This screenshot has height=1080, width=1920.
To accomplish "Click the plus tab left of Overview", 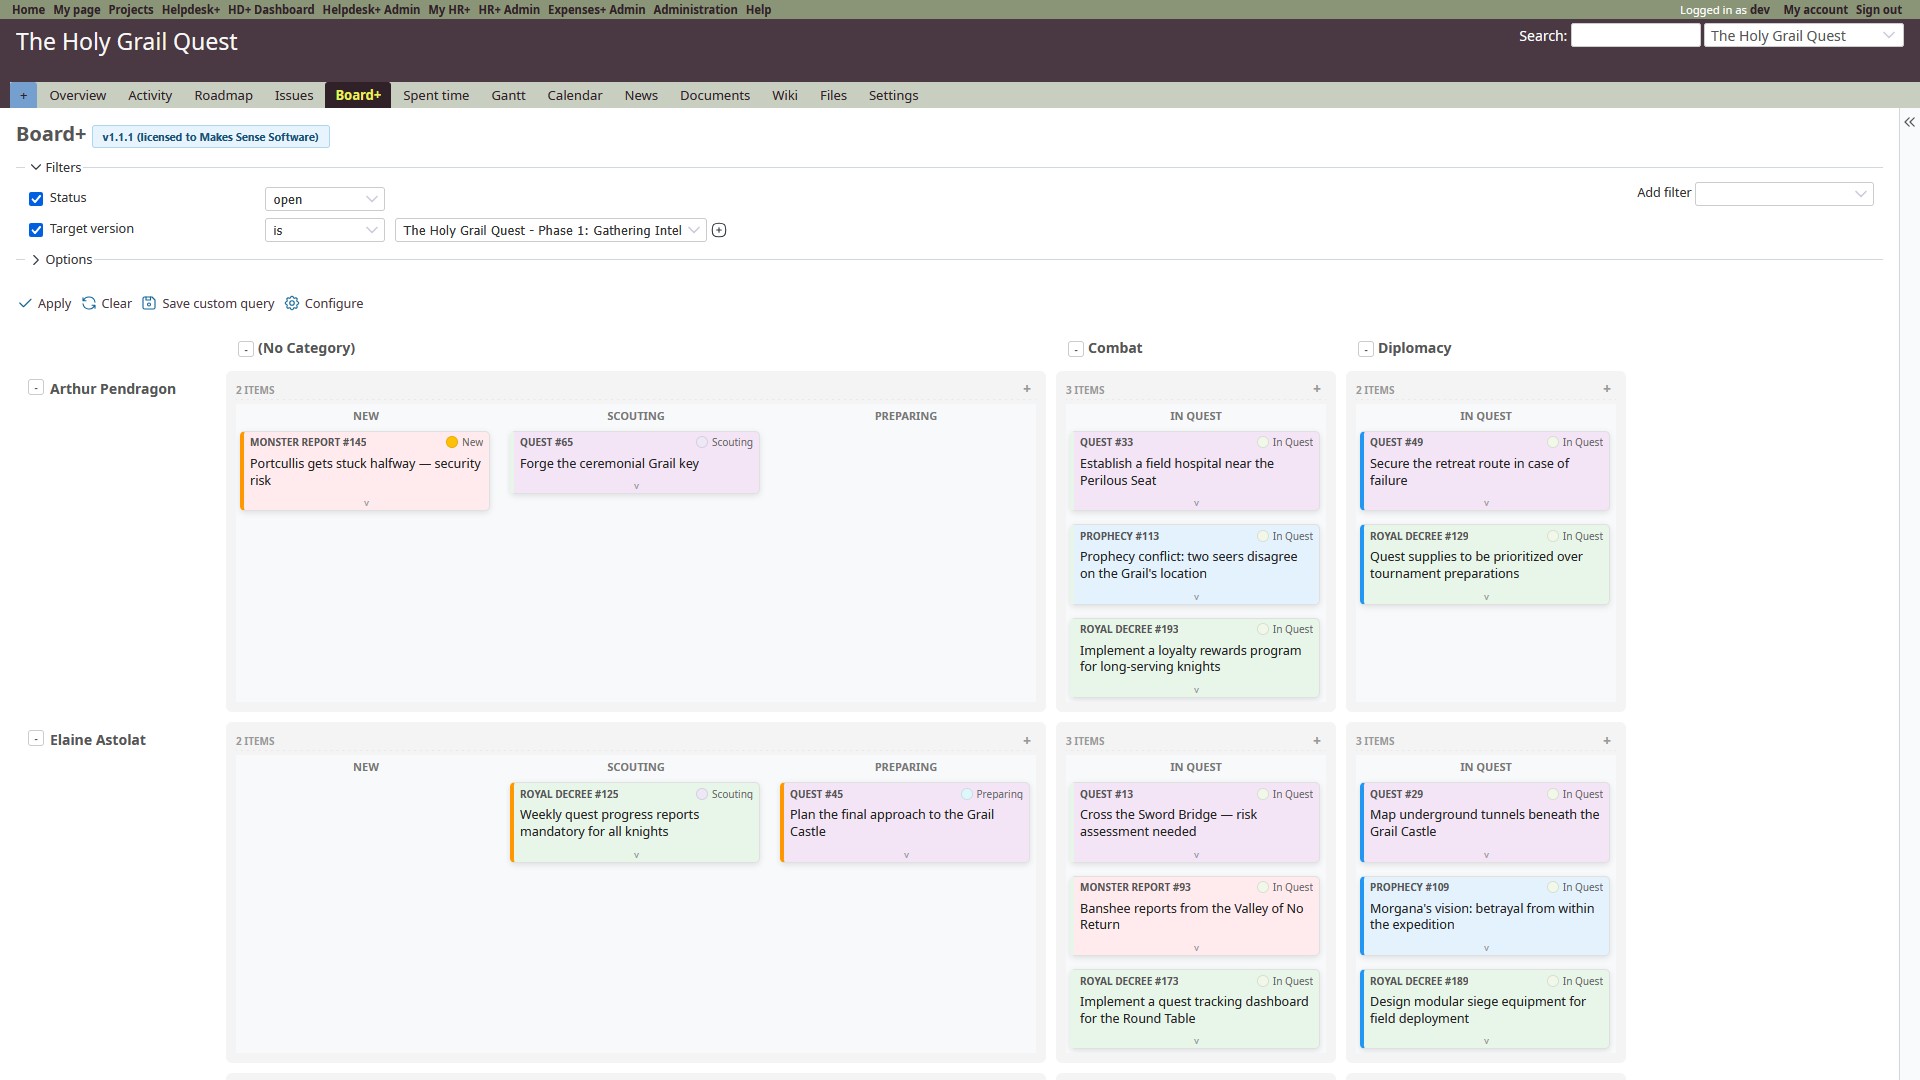I will [x=23, y=95].
